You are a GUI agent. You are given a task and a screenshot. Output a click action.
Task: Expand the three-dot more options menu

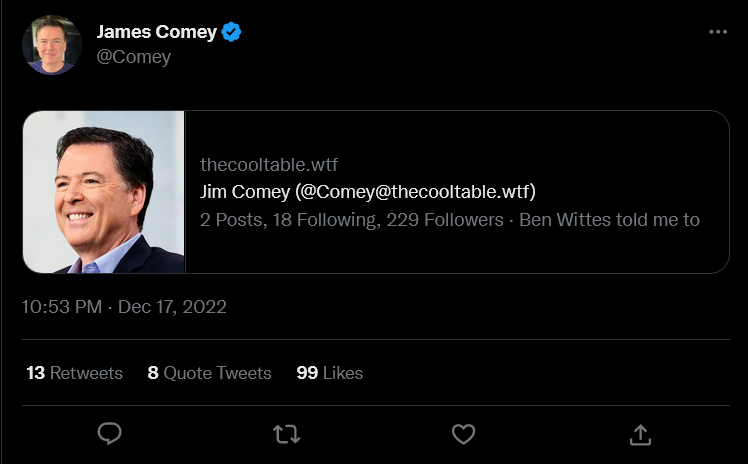click(x=718, y=32)
